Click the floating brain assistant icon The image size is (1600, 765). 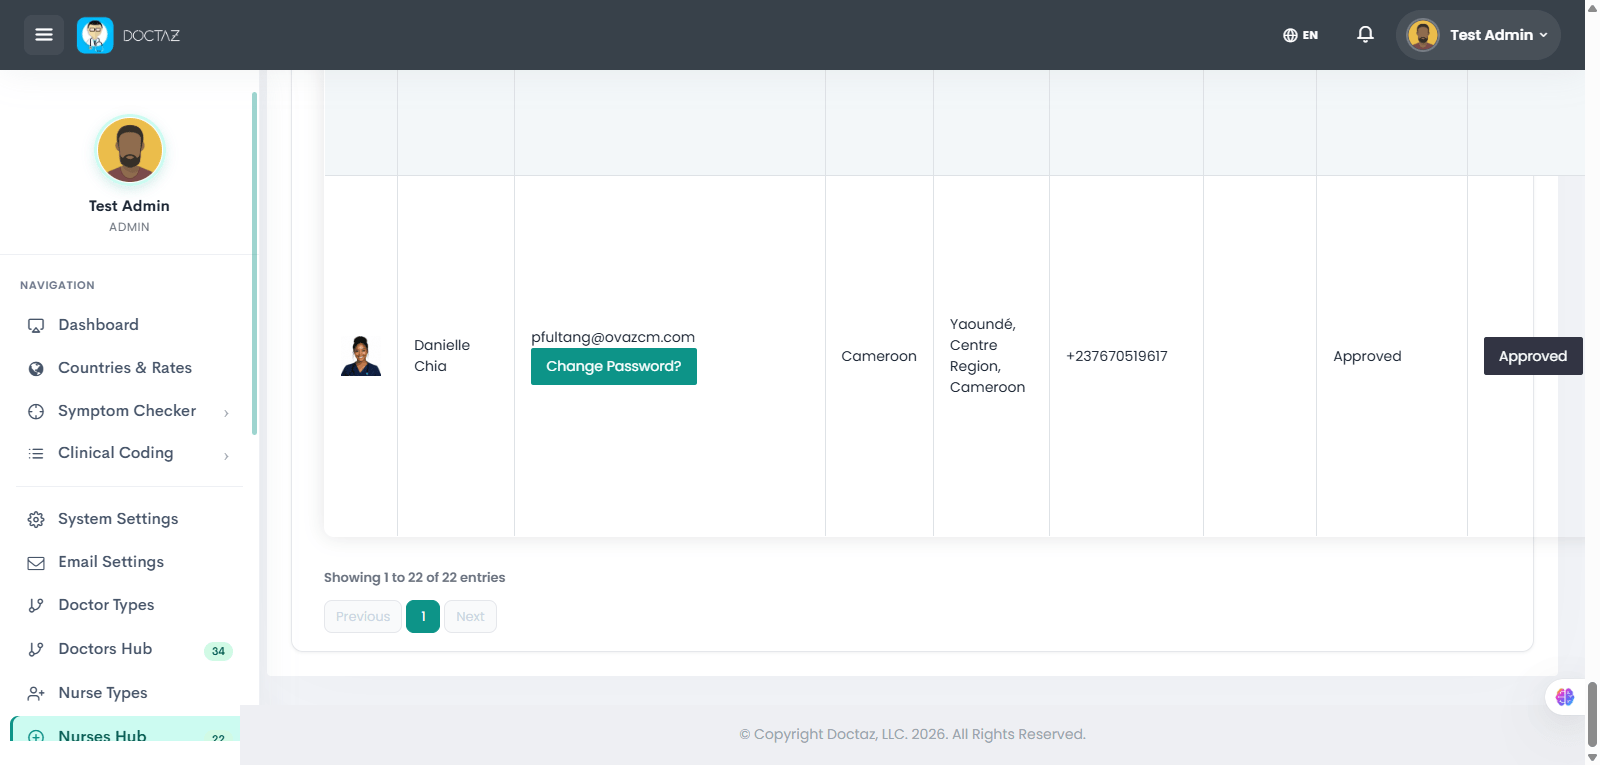(x=1565, y=697)
